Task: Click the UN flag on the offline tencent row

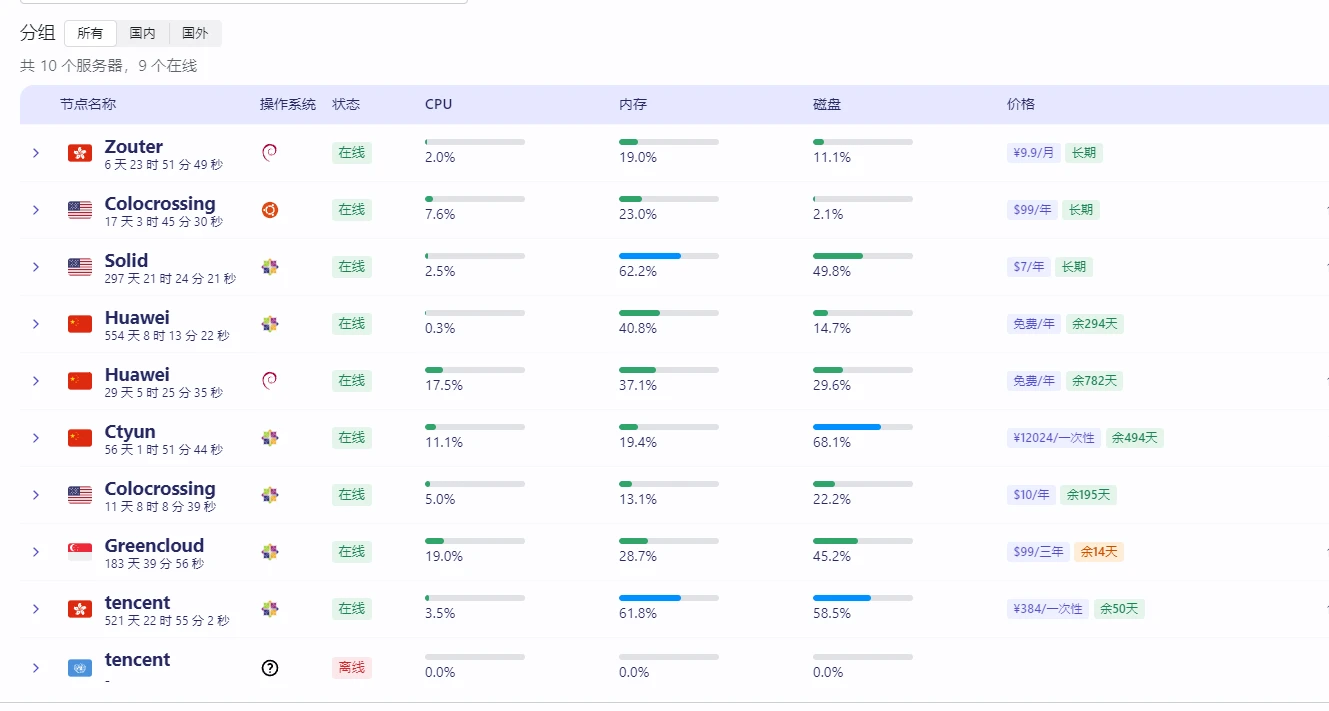Action: click(x=80, y=667)
